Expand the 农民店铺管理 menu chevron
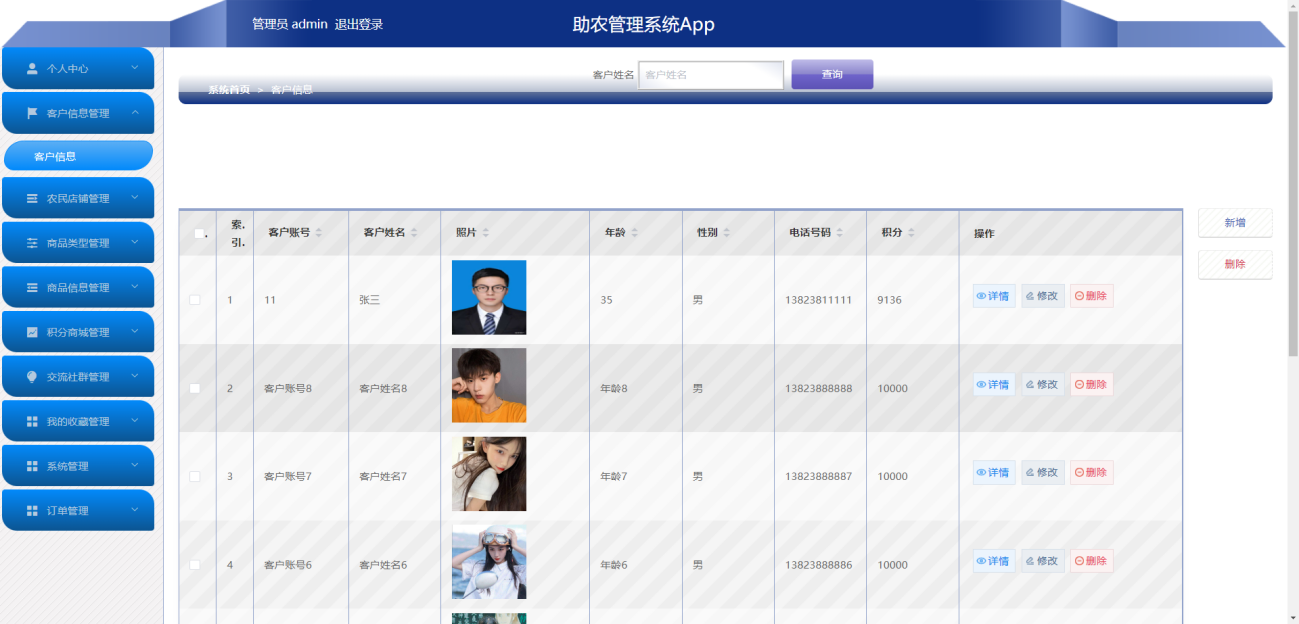 (135, 198)
